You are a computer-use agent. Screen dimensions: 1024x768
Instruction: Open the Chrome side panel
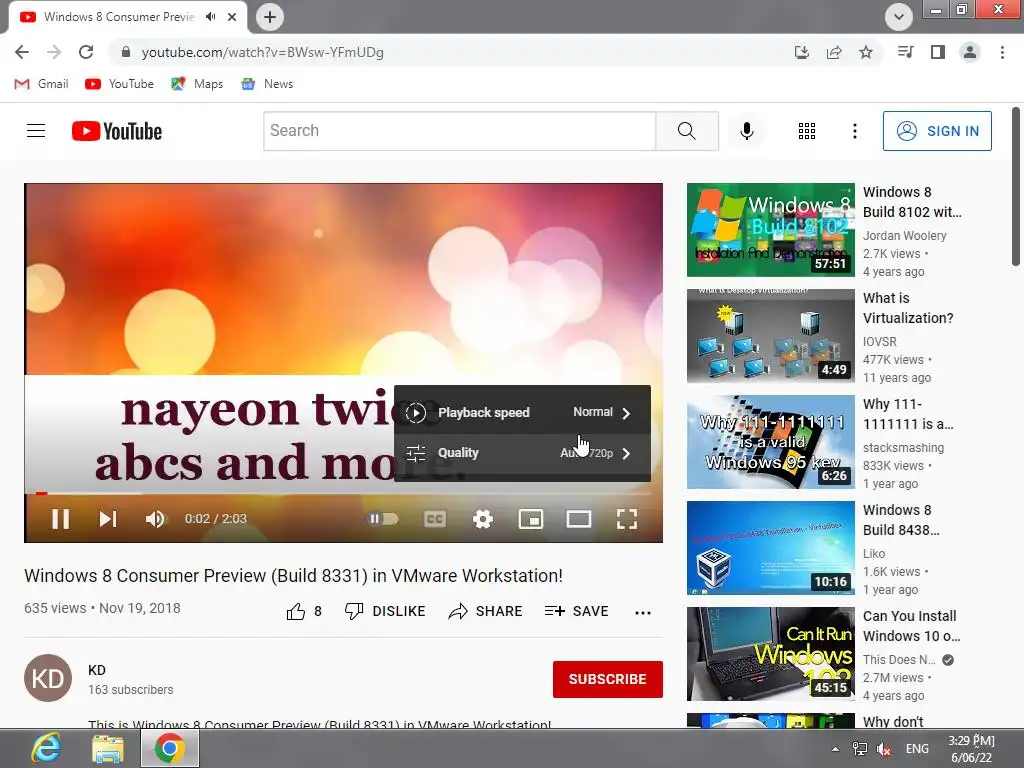point(938,52)
